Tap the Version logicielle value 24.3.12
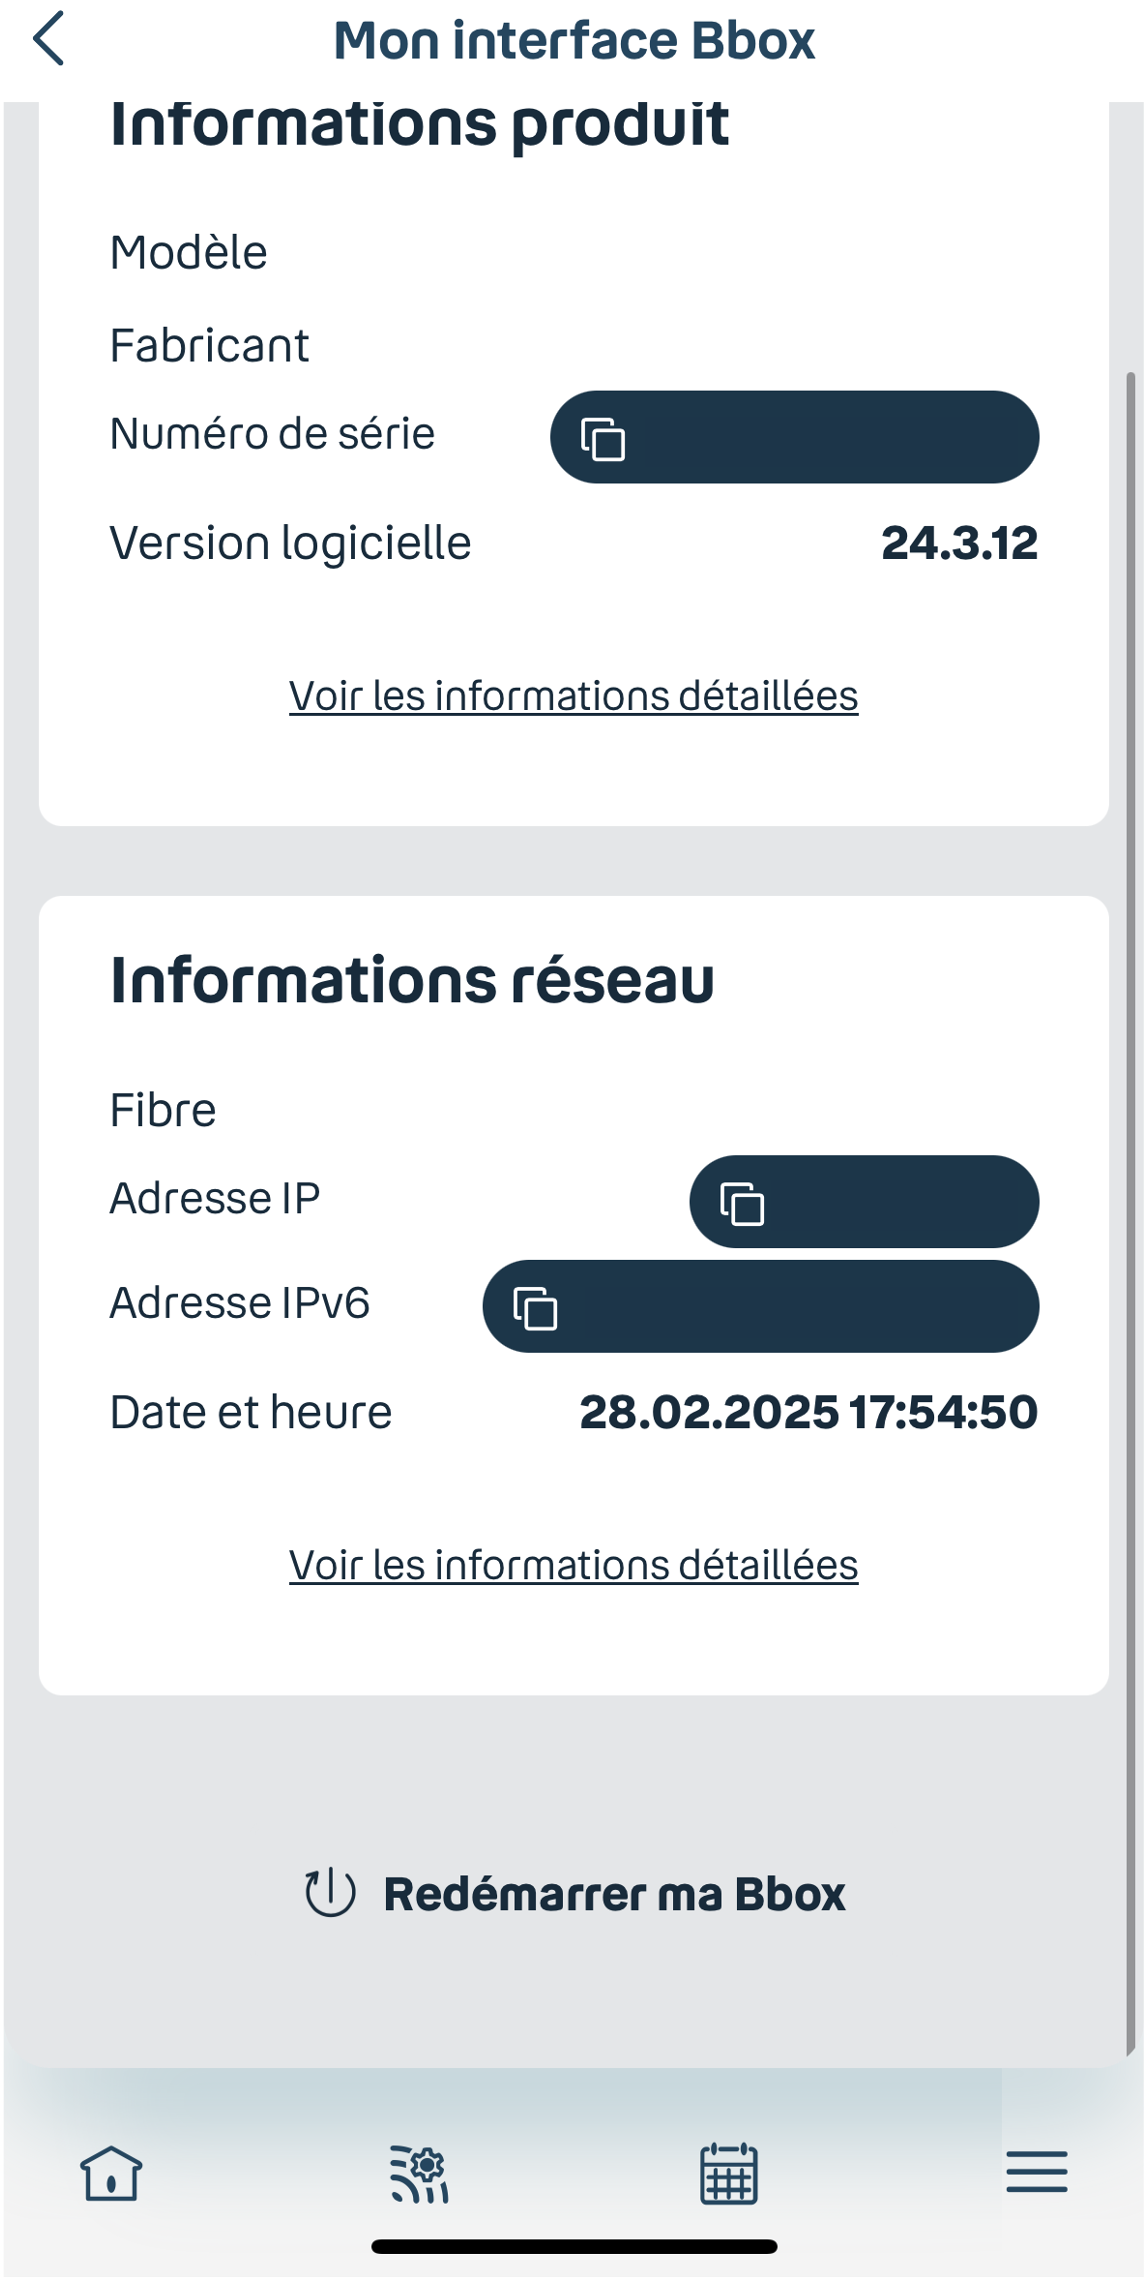Viewport: 1145px width, 2277px height. click(x=960, y=542)
